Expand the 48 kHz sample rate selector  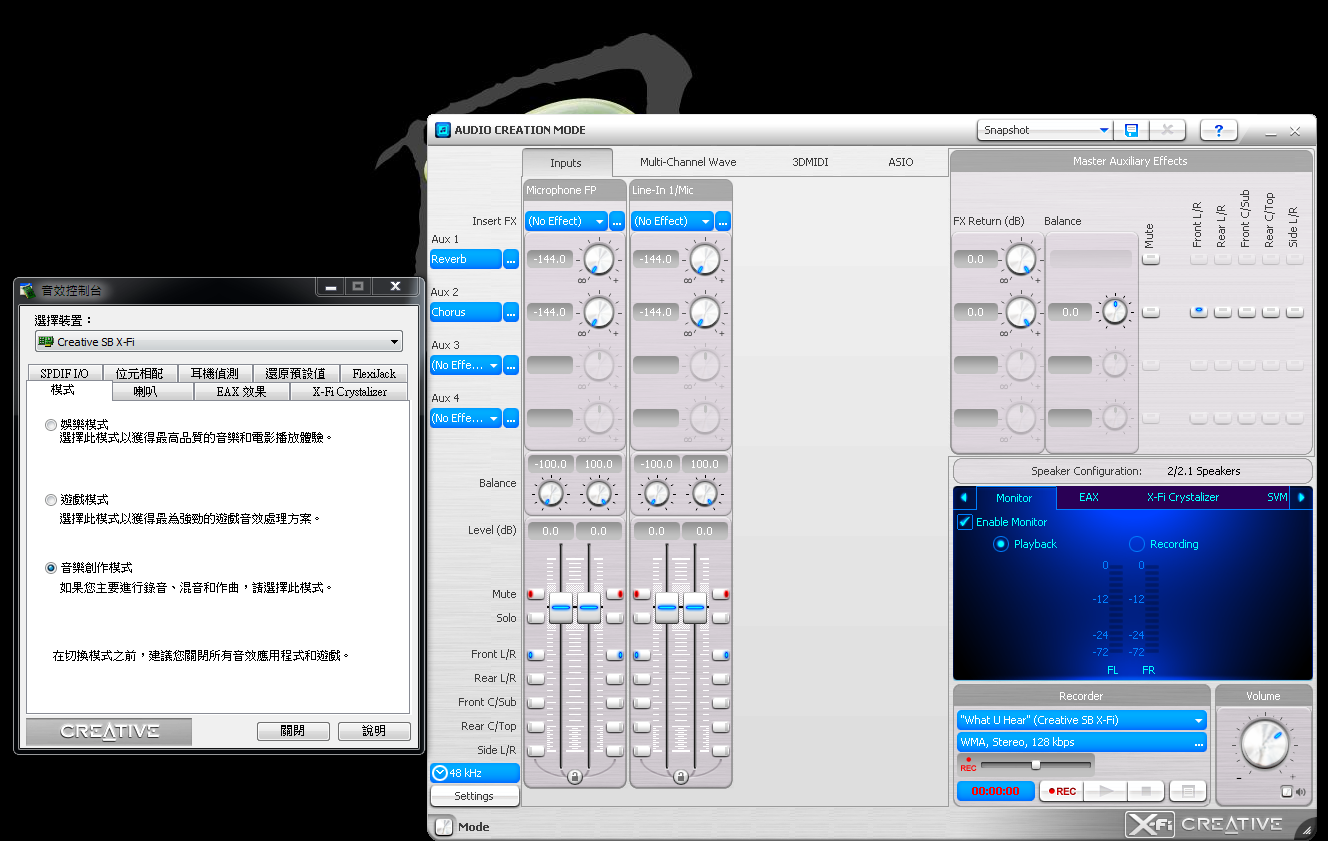pyautogui.click(x=475, y=773)
